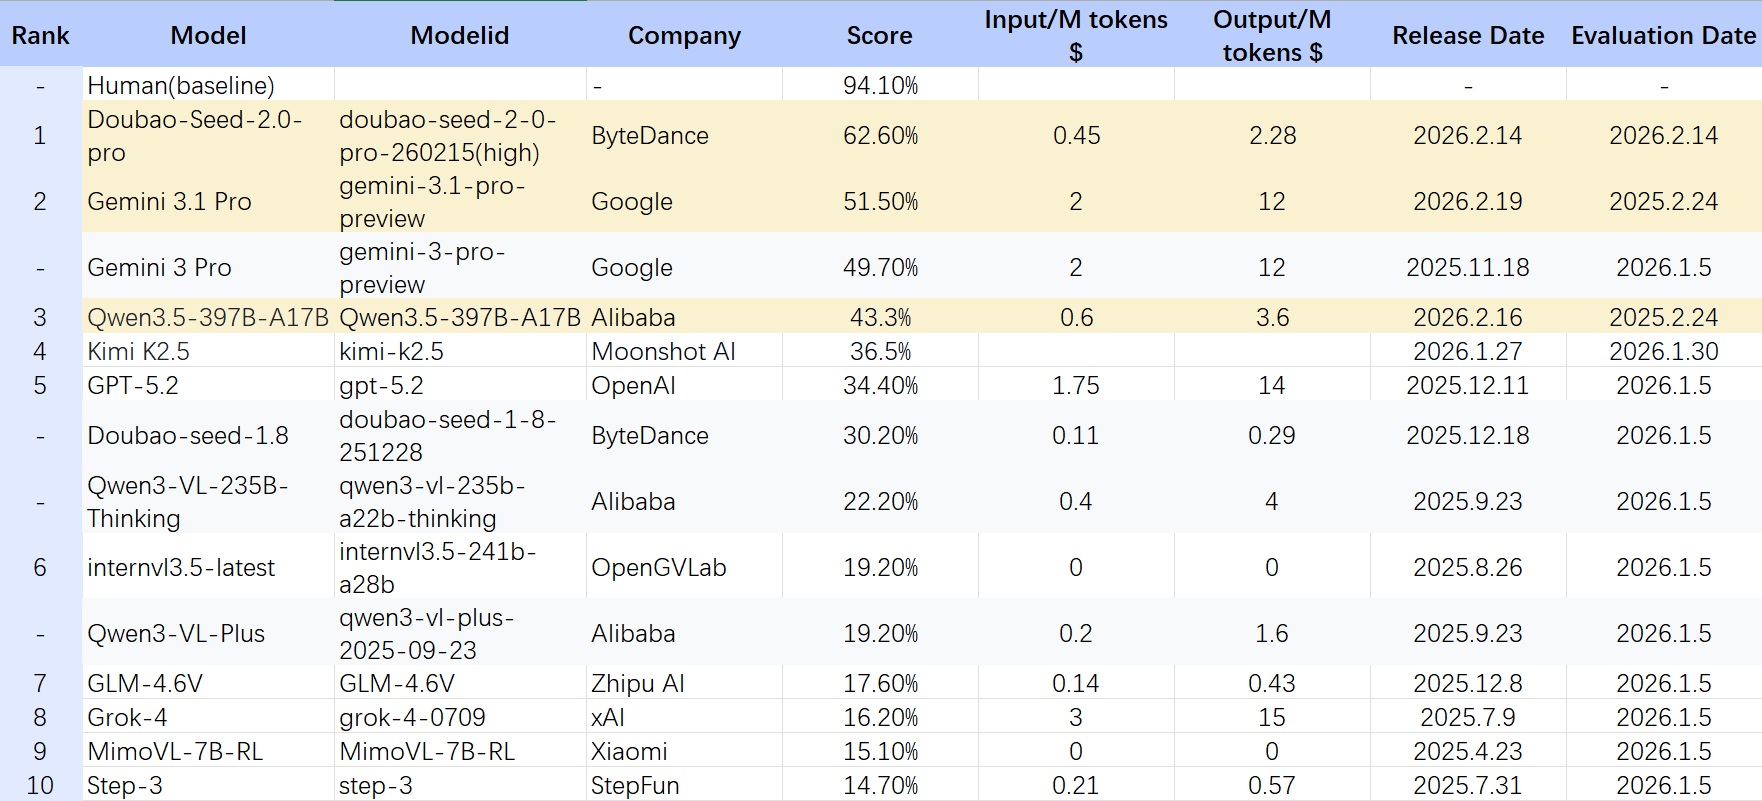1762x801 pixels.
Task: Click the grok-4-0709 modelid cell
Action: pyautogui.click(x=412, y=718)
